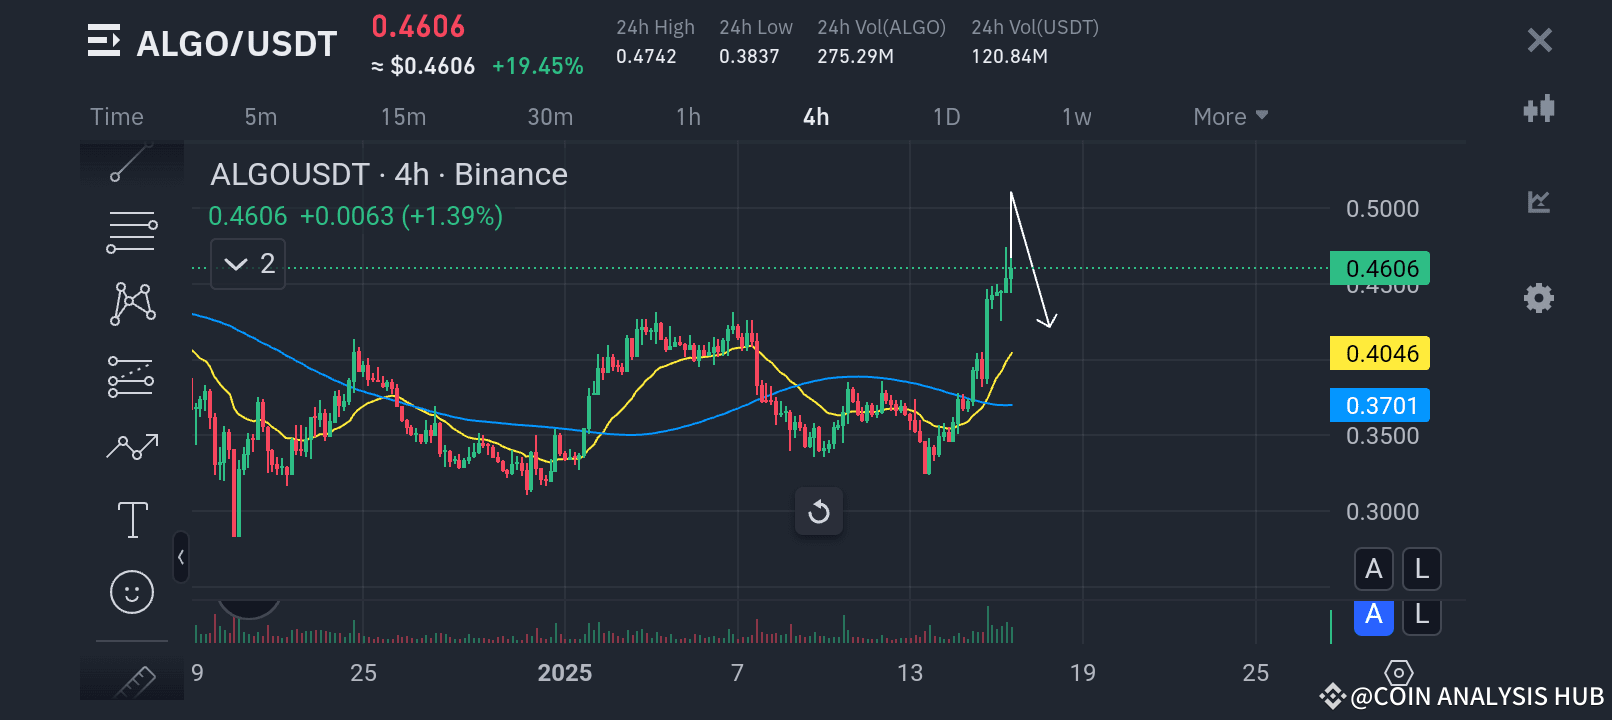Collapse the drawing toolbar handle
This screenshot has width=1612, height=720.
click(x=180, y=557)
